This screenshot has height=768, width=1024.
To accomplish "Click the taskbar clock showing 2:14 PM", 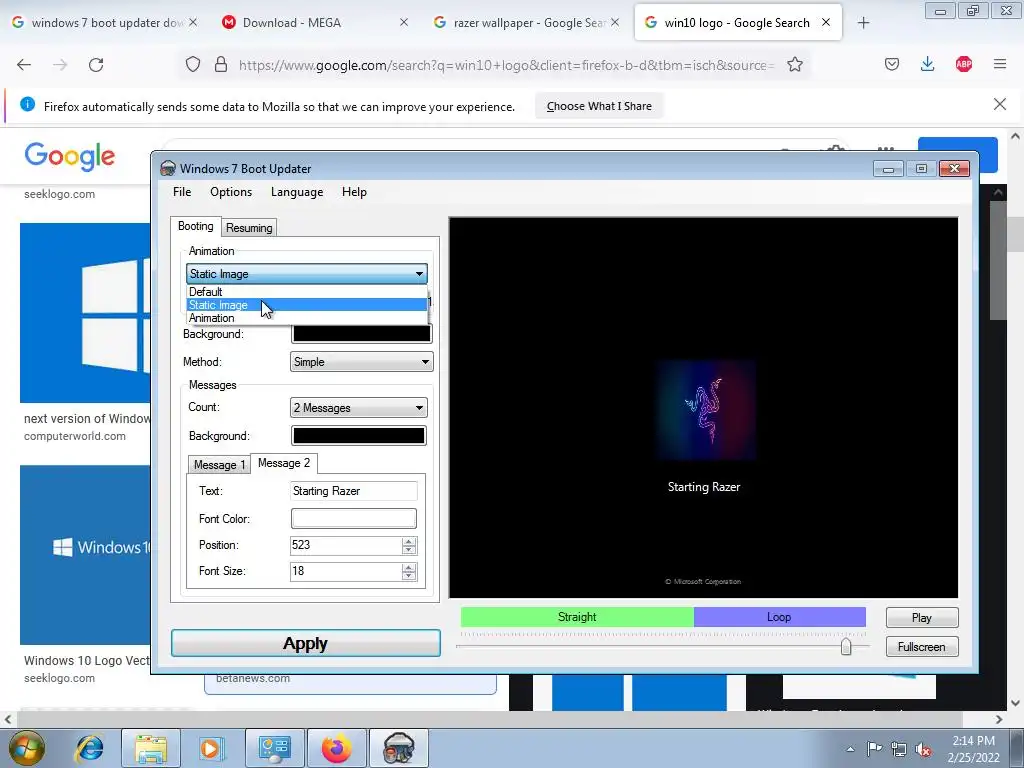I will pos(973,749).
